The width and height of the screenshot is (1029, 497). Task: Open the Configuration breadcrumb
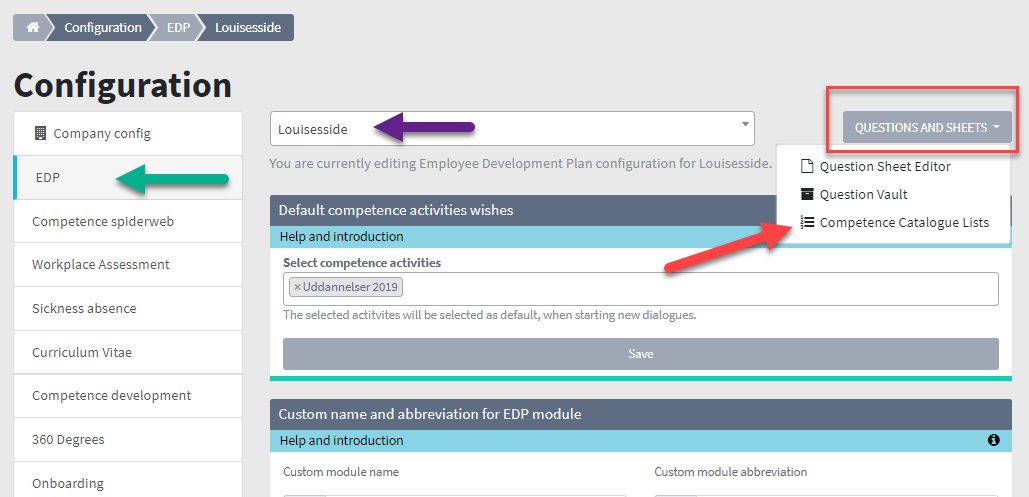click(x=102, y=28)
